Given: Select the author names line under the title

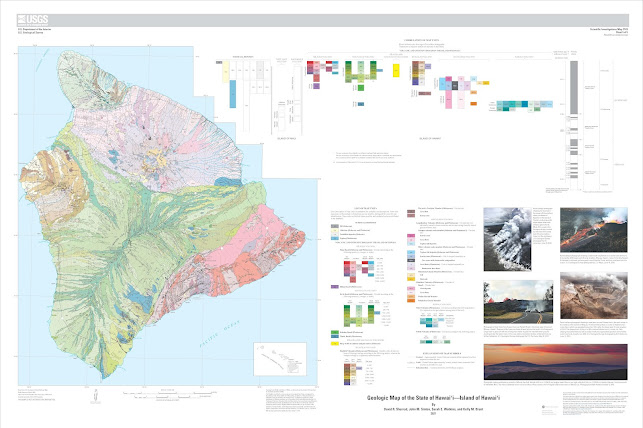Looking at the screenshot, I should pyautogui.click(x=433, y=409).
